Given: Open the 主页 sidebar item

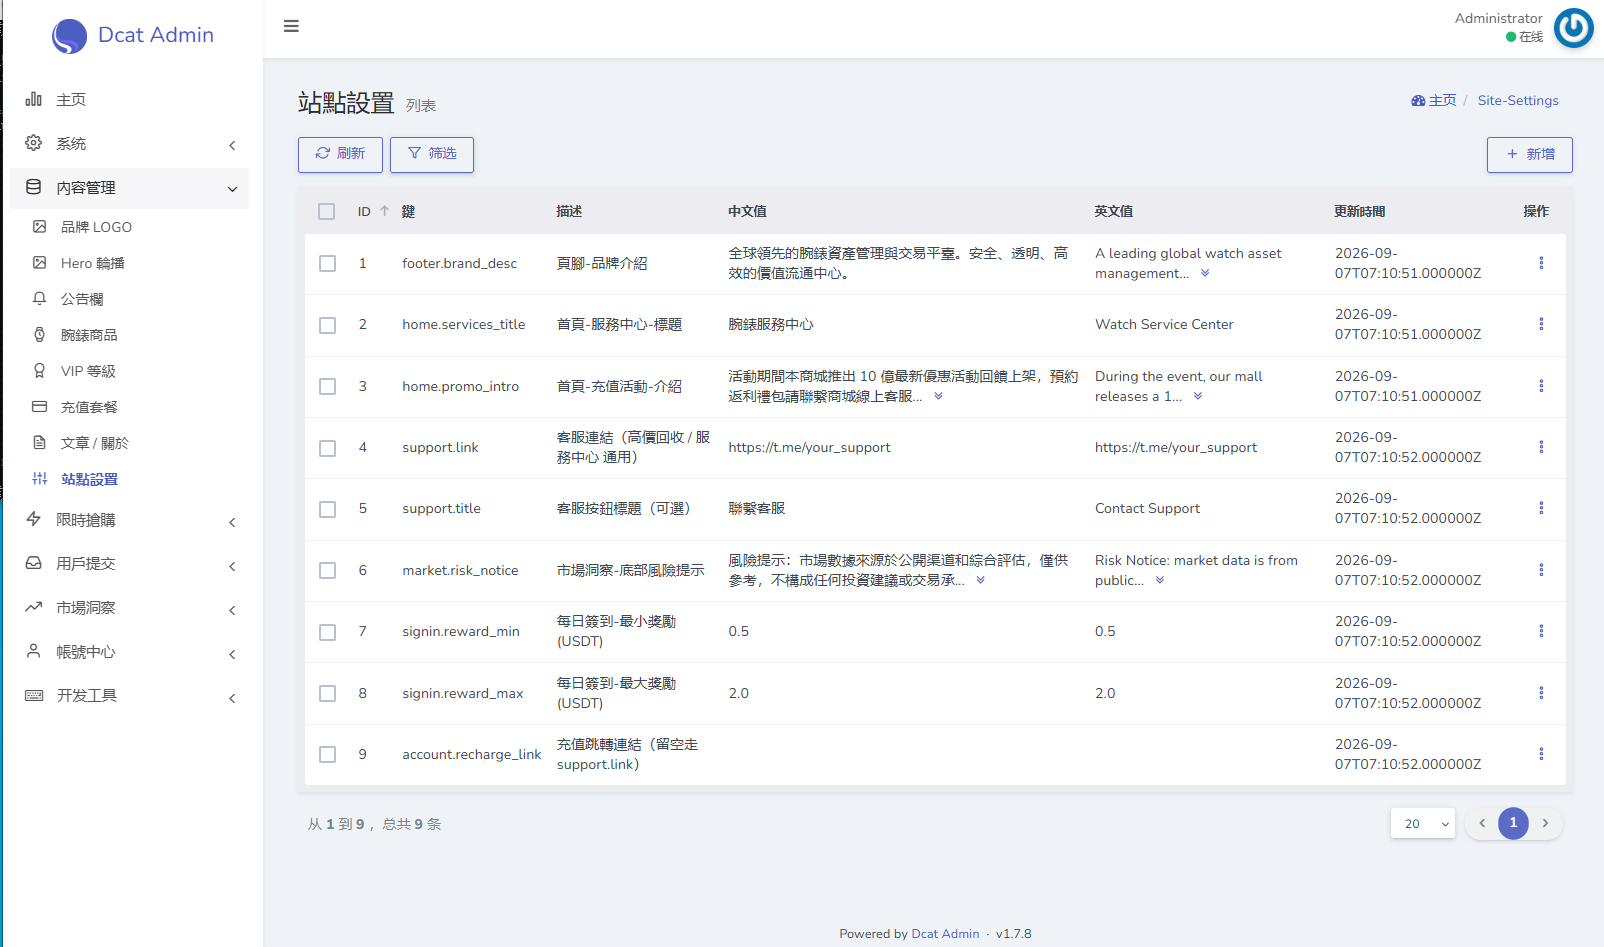Looking at the screenshot, I should click(131, 100).
